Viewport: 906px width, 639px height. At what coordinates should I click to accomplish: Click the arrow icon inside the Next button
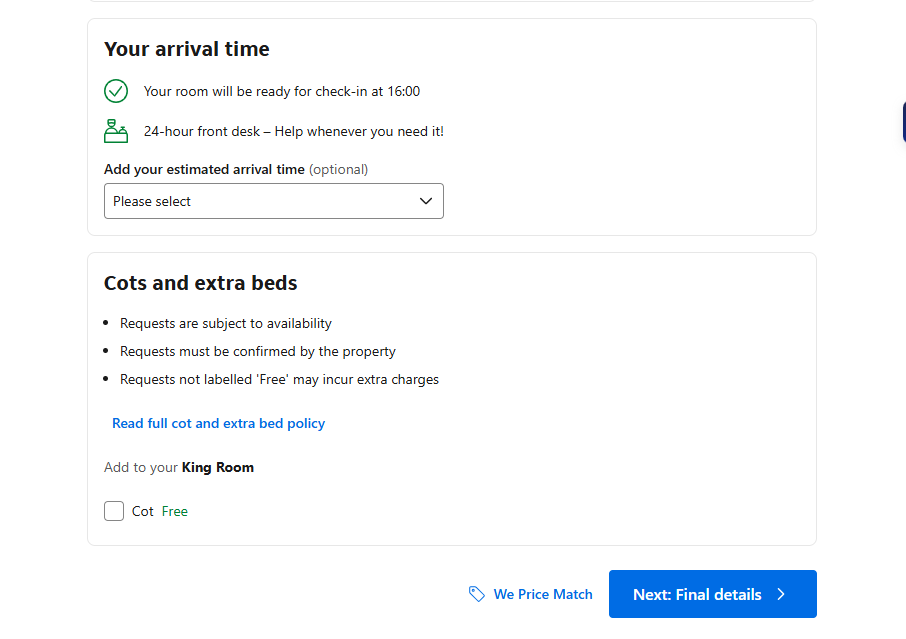coord(781,594)
